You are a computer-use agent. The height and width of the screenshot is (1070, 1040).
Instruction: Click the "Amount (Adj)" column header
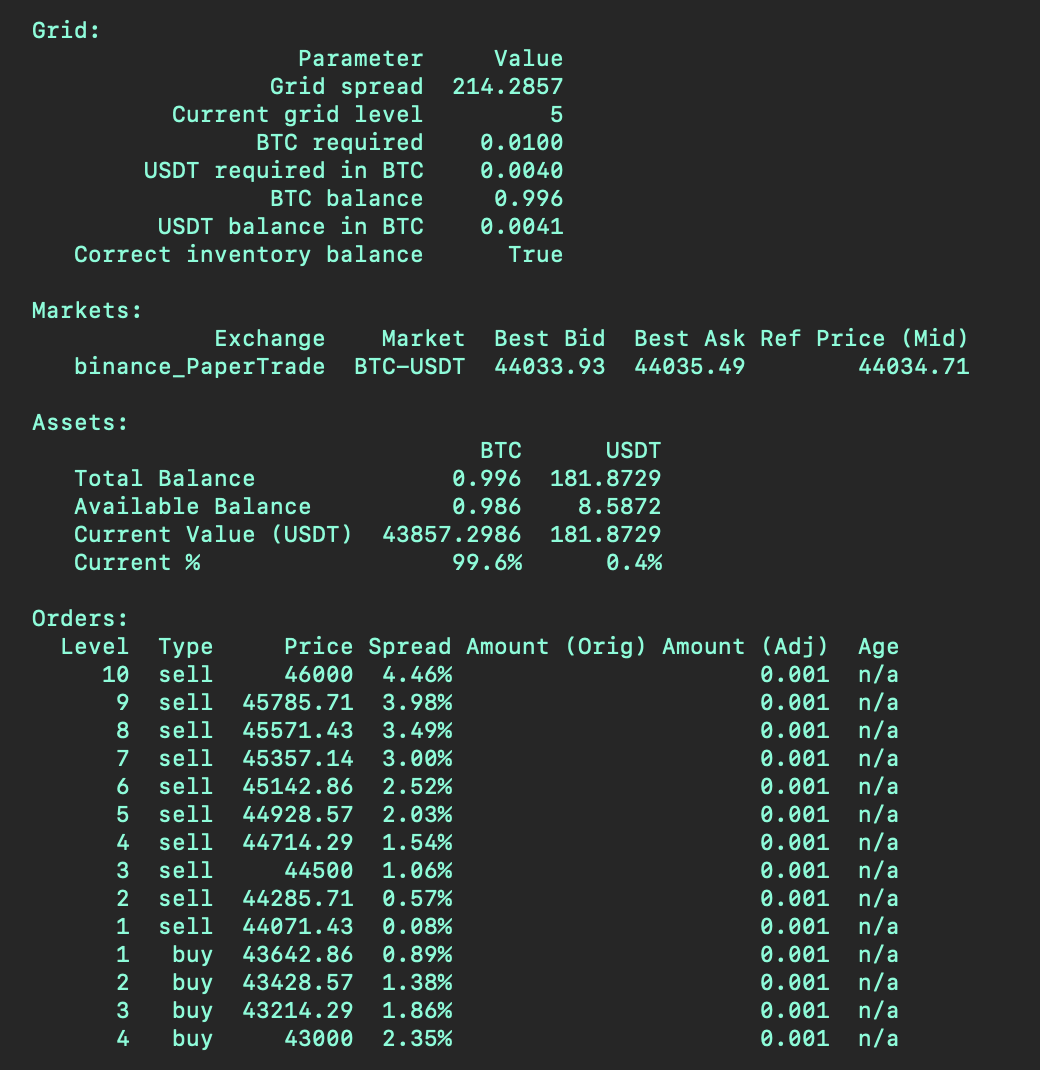[x=745, y=647]
